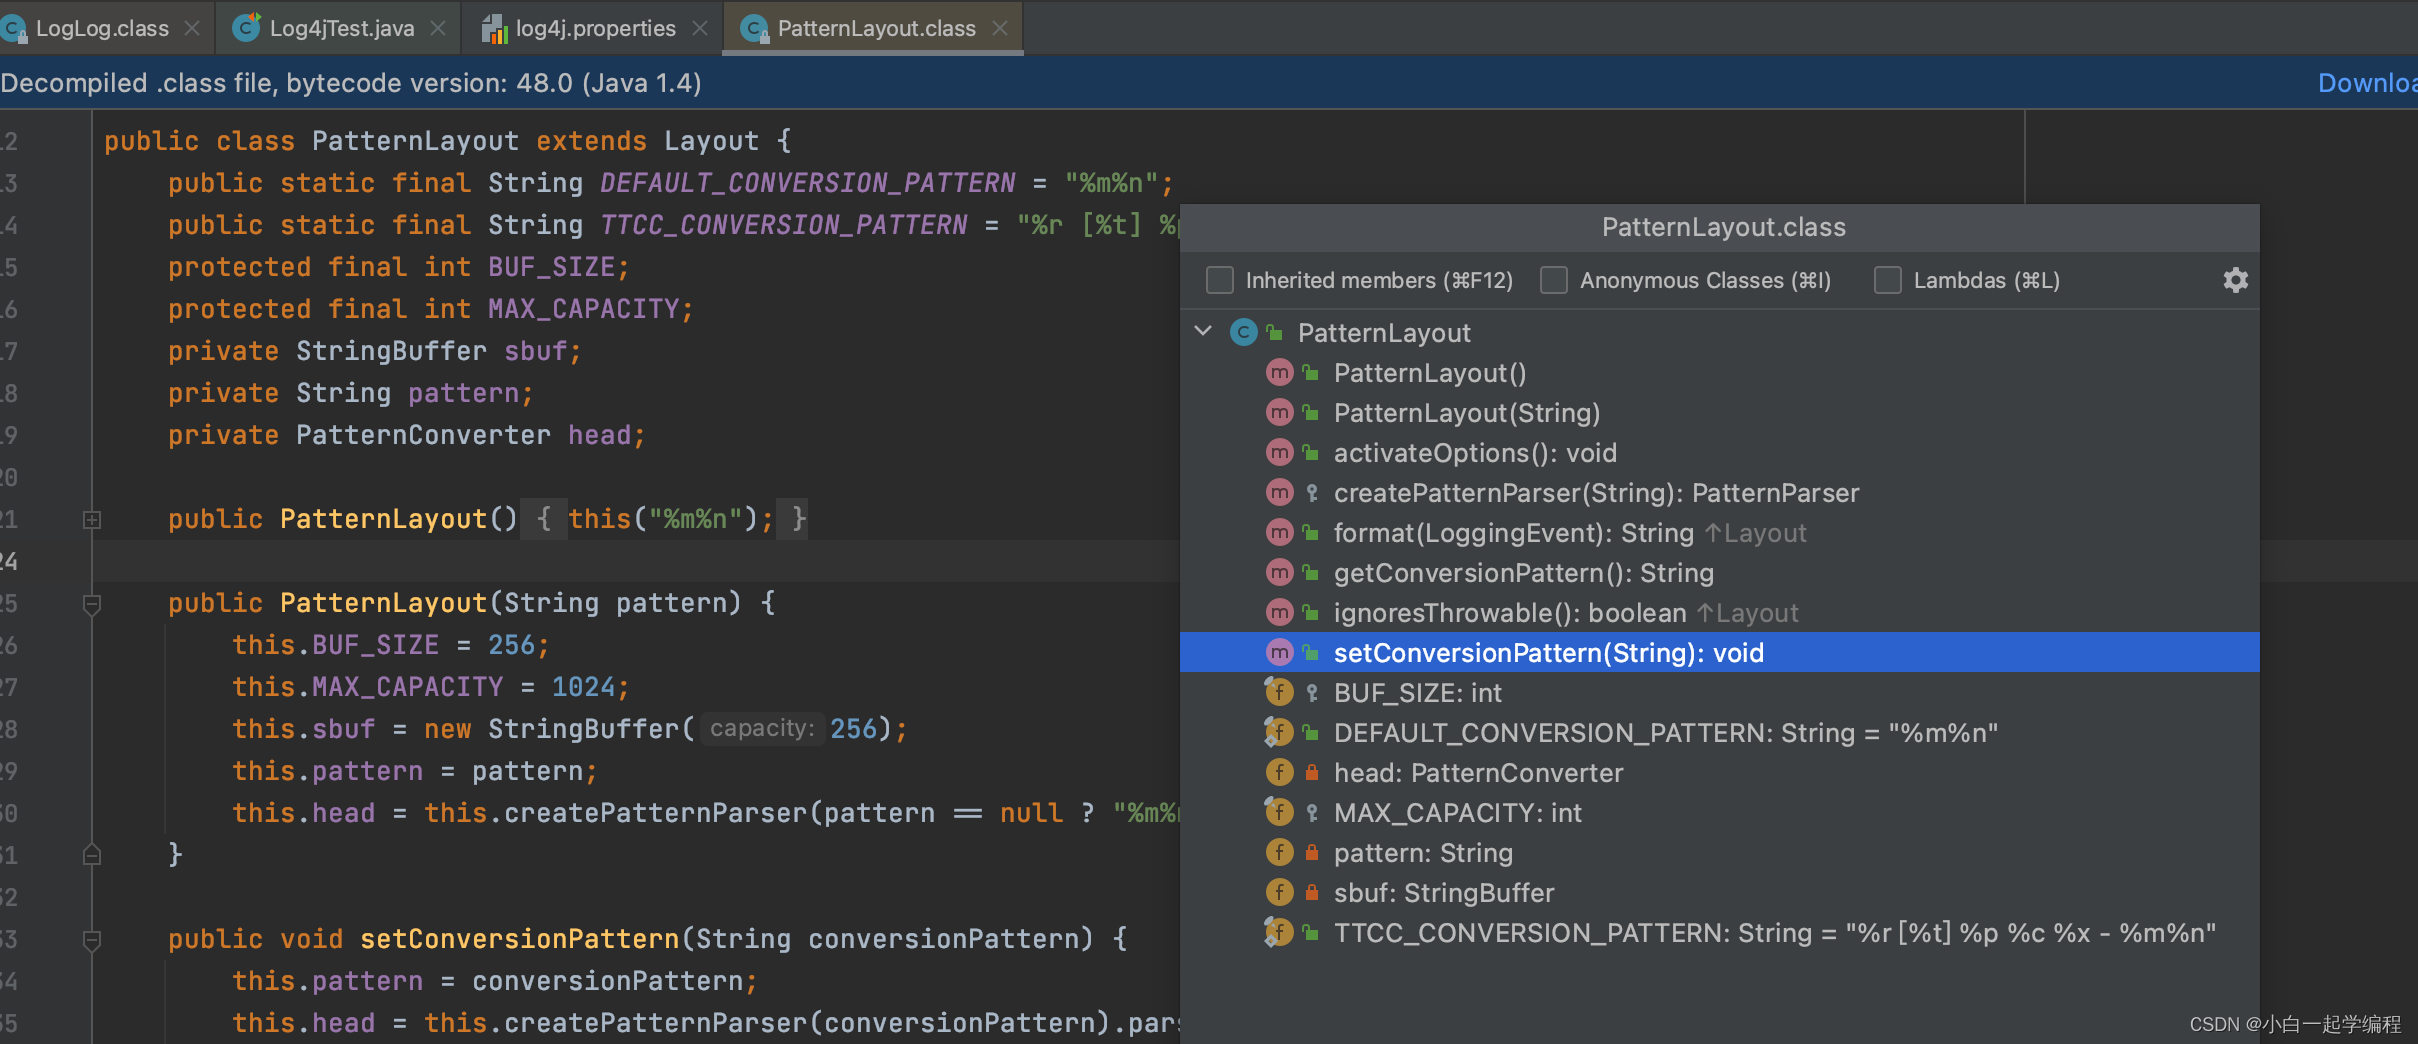Image resolution: width=2418 pixels, height=1044 pixels.
Task: Select head: PatternConverter field
Action: [x=1719, y=773]
